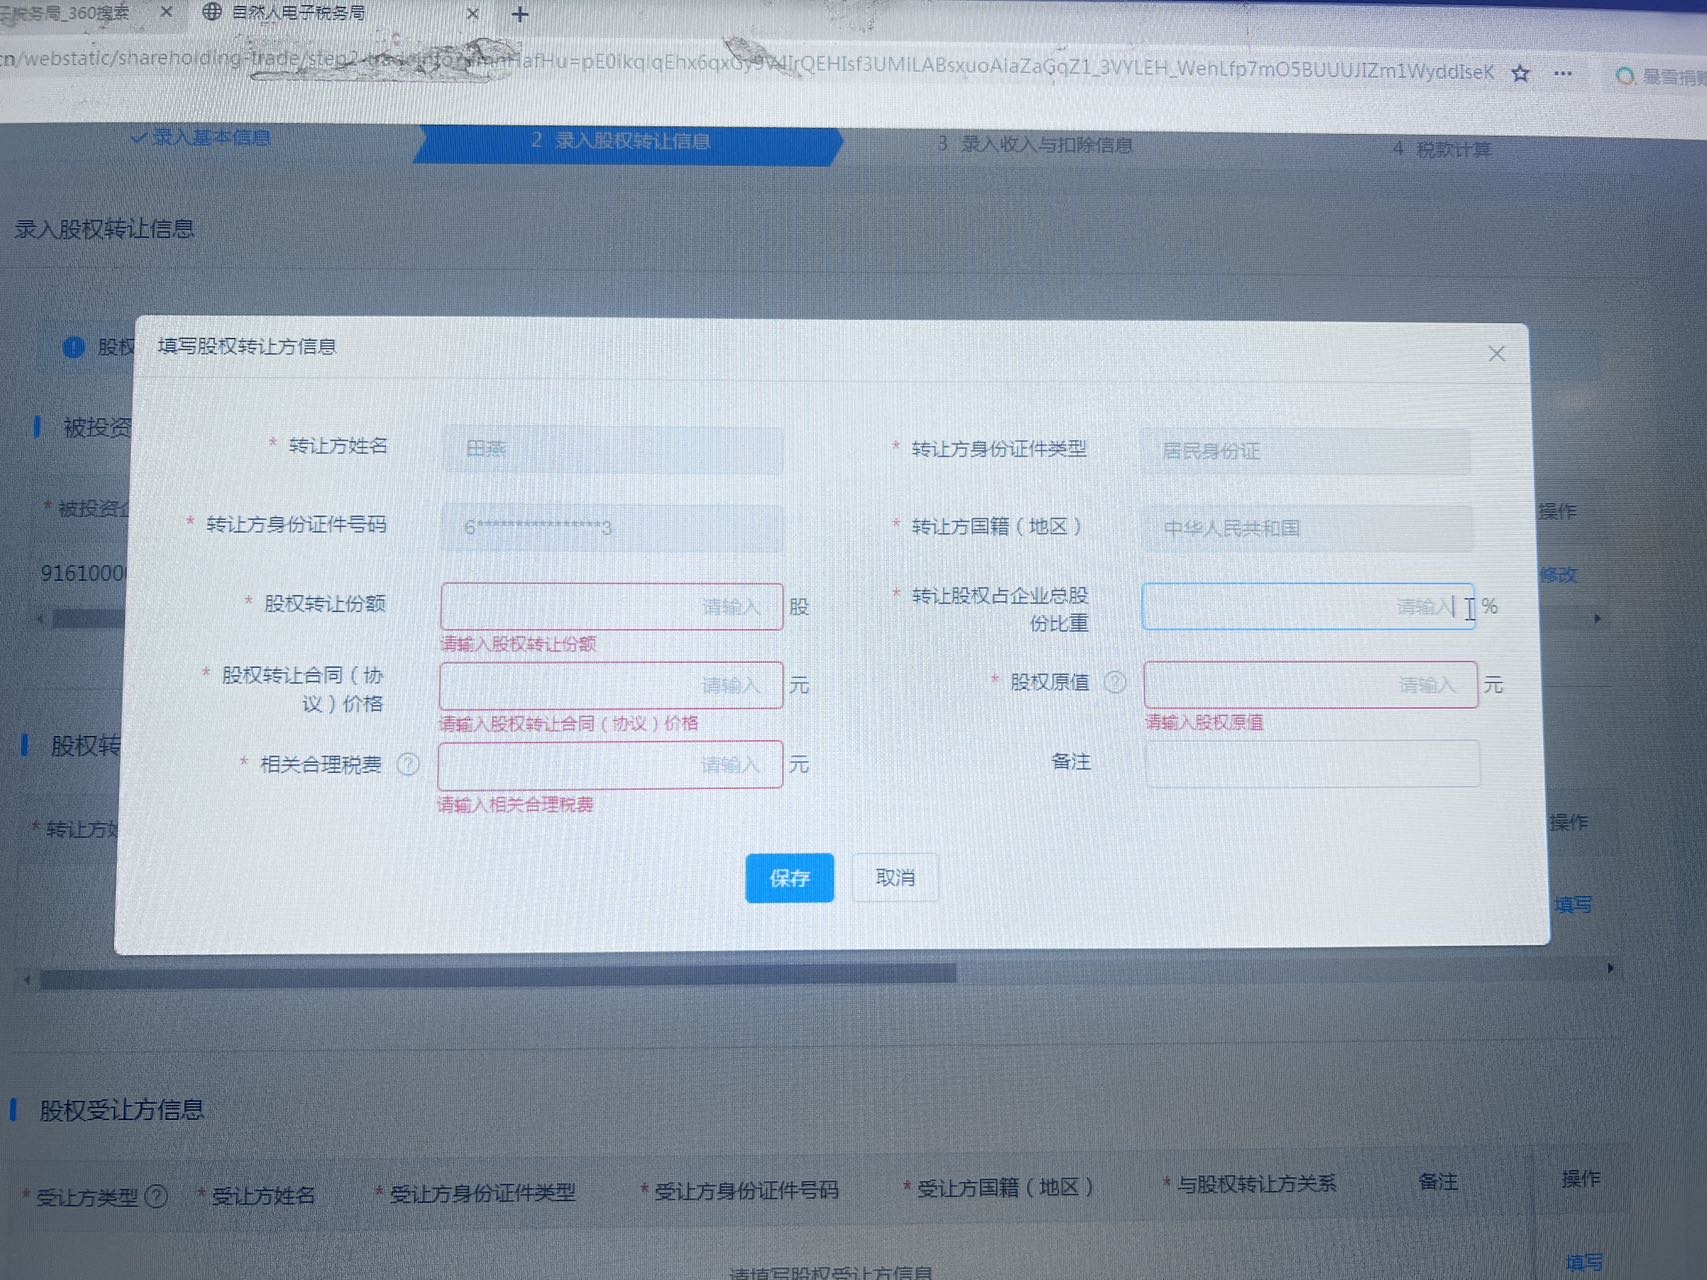Close the 填写股权转让方信息 dialog

[1496, 354]
